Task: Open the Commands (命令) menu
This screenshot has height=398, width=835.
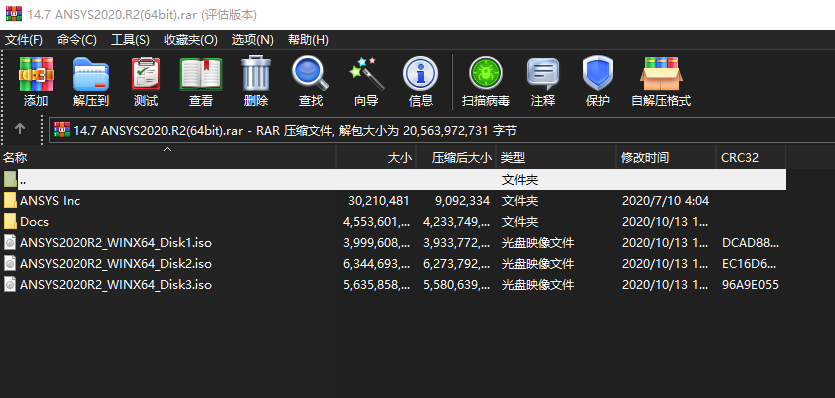Action: (77, 40)
